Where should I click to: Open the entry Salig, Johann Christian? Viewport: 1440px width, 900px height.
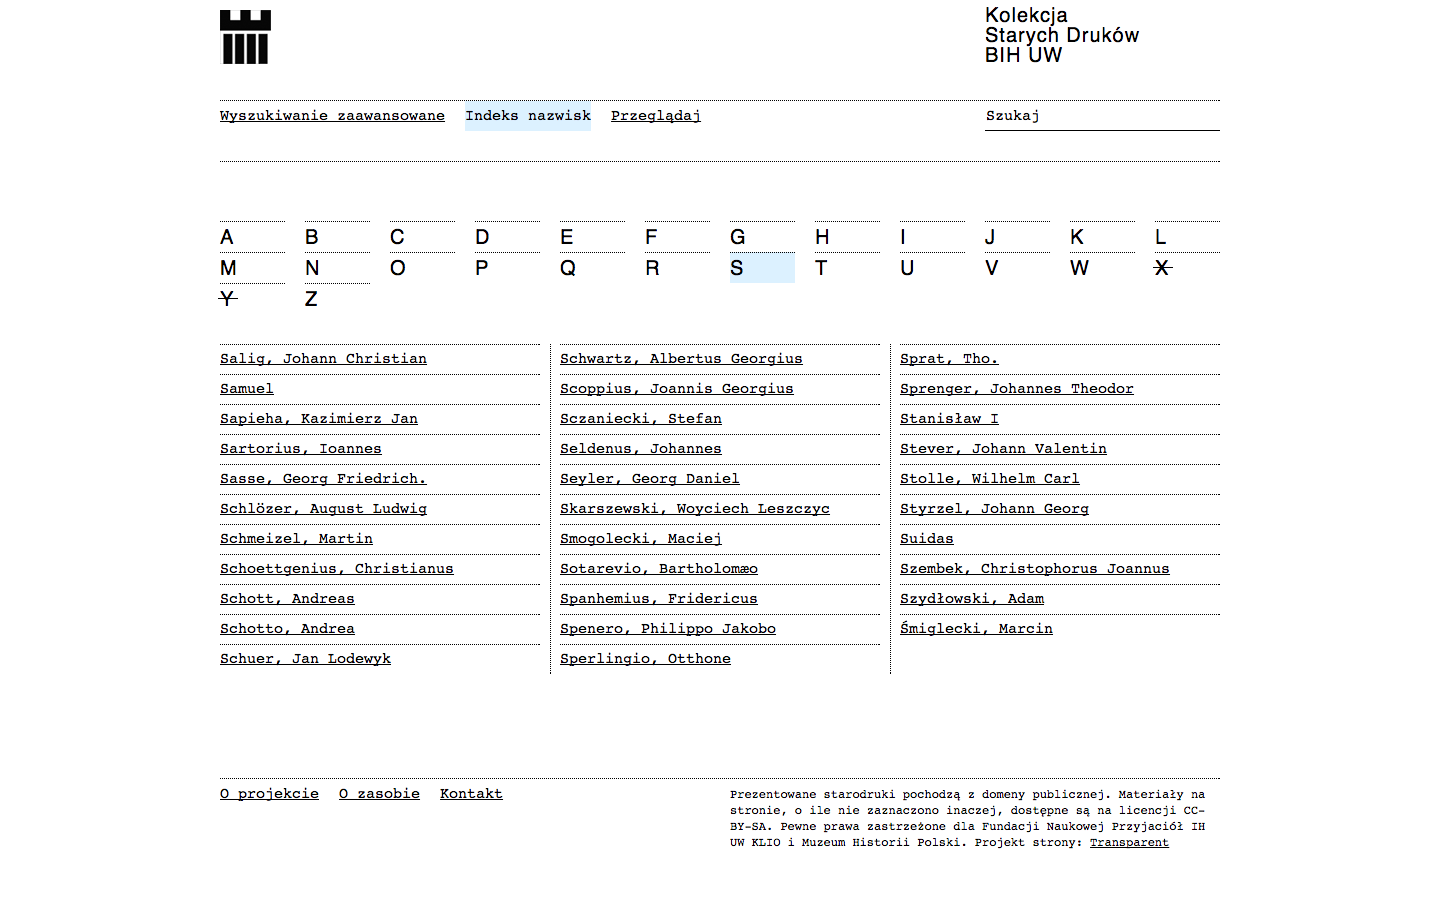323,358
